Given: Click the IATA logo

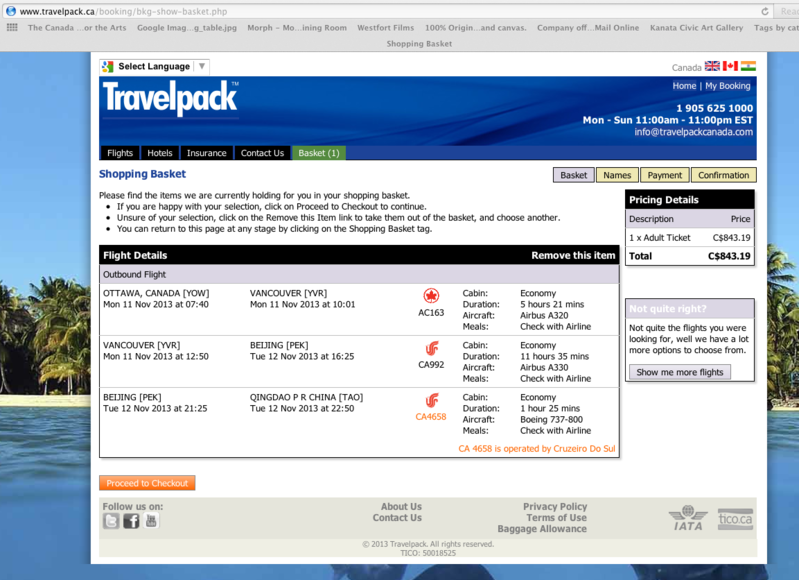Looking at the screenshot, I should point(688,518).
